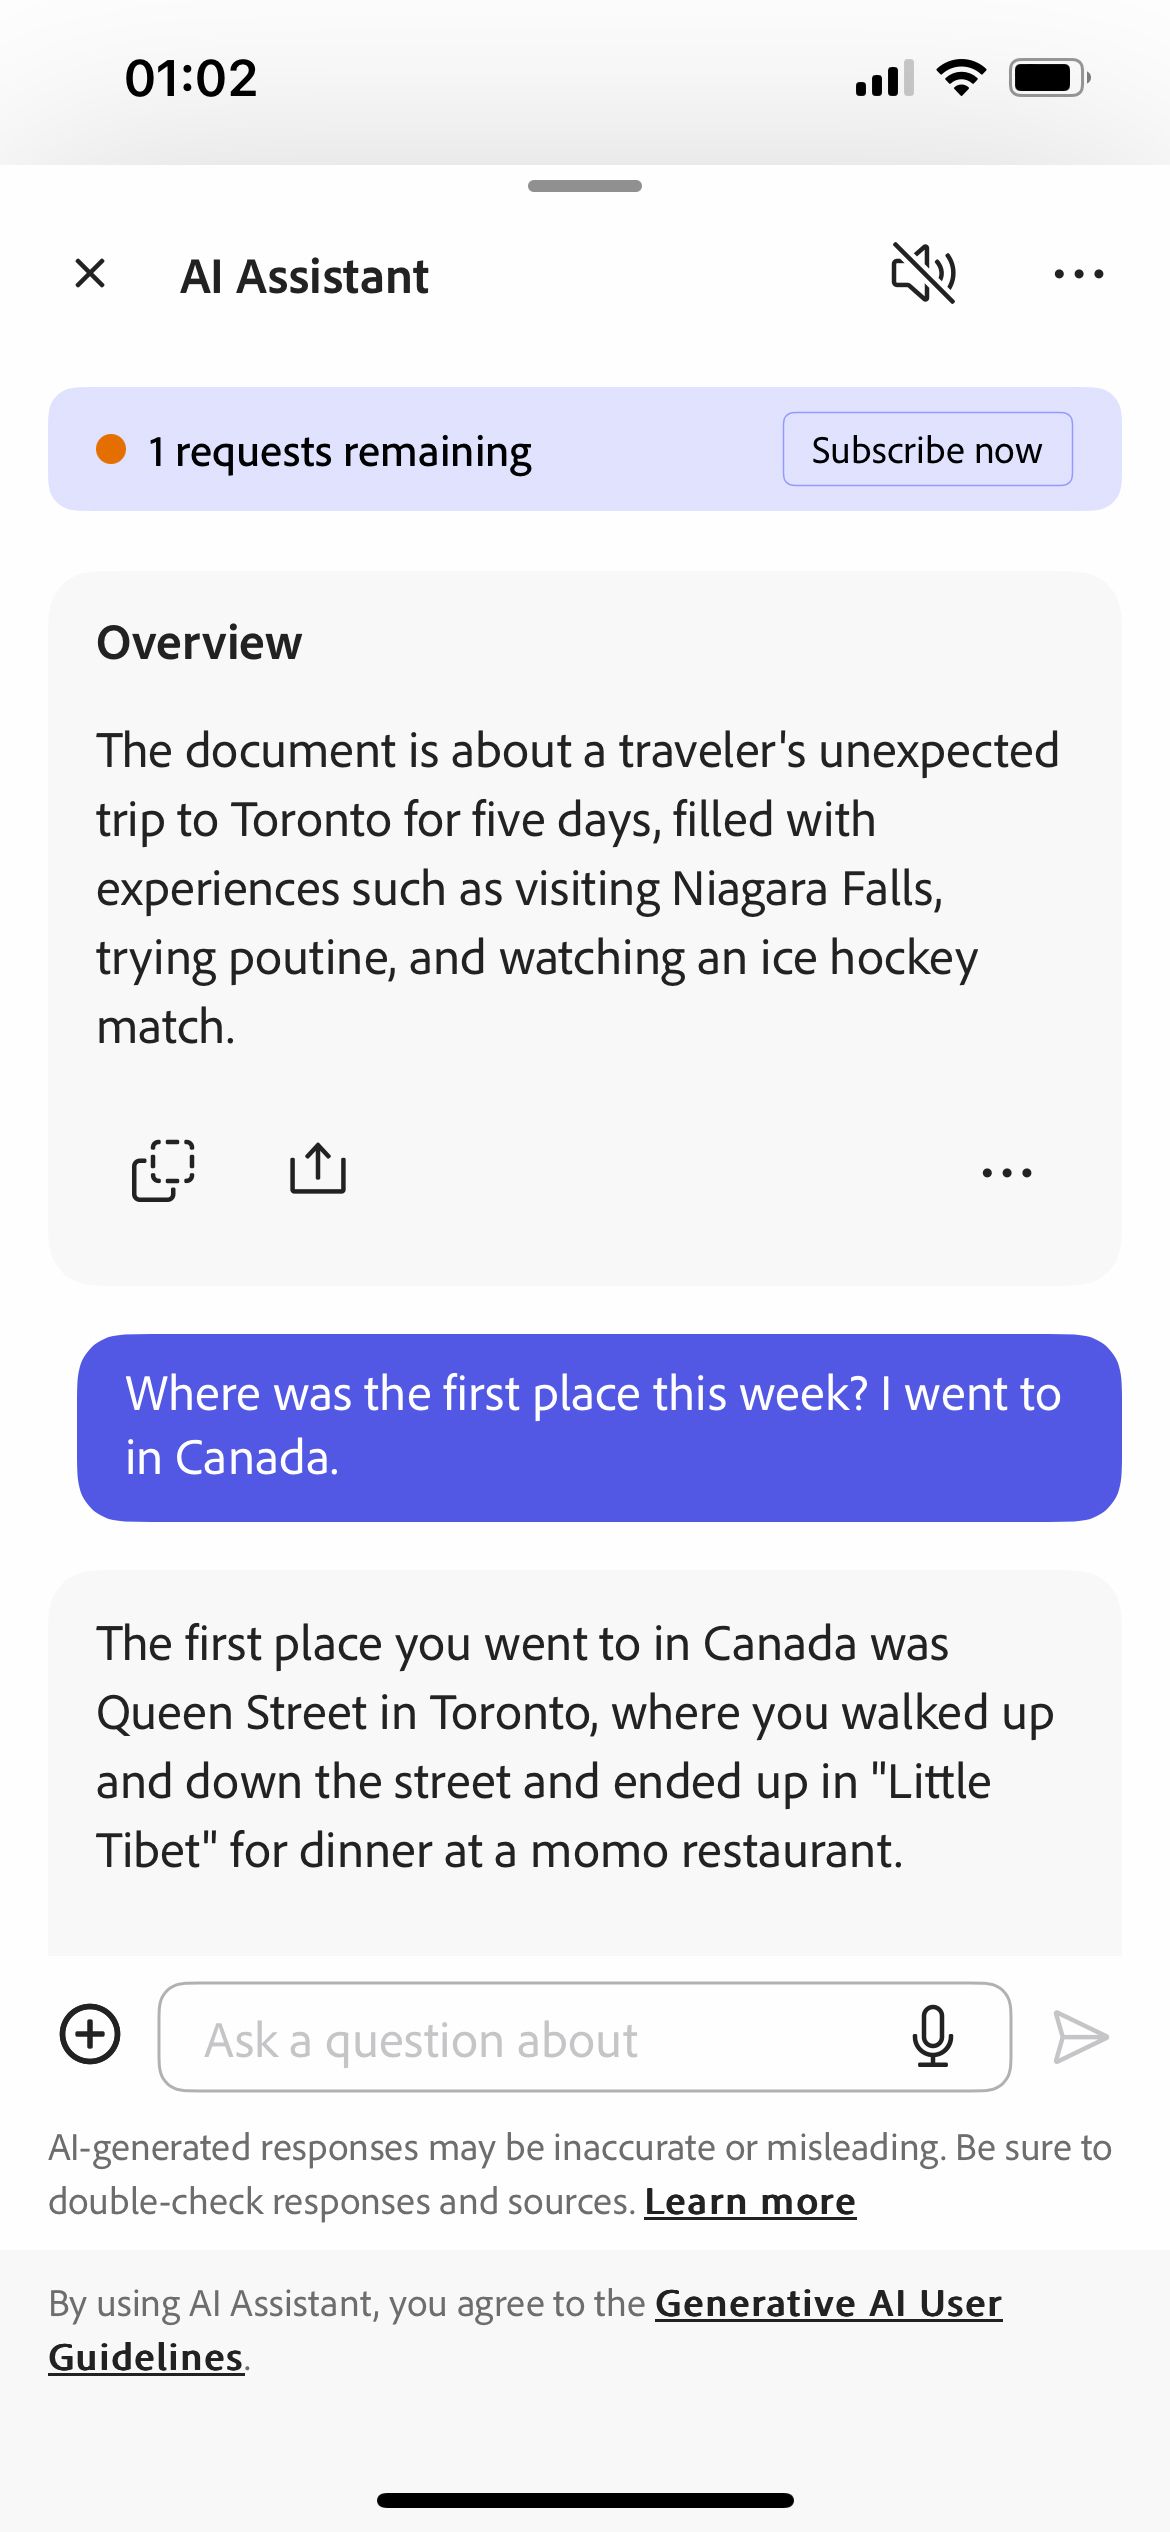Tap the orange requests remaining indicator dot
The width and height of the screenshot is (1170, 2532).
coord(111,450)
